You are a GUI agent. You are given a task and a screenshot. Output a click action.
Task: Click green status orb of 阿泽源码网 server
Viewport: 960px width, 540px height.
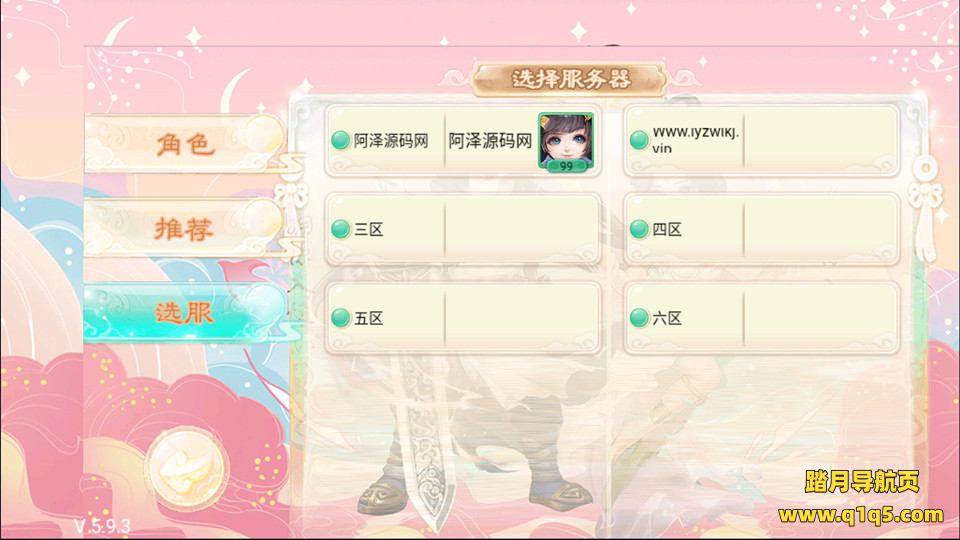[340, 140]
